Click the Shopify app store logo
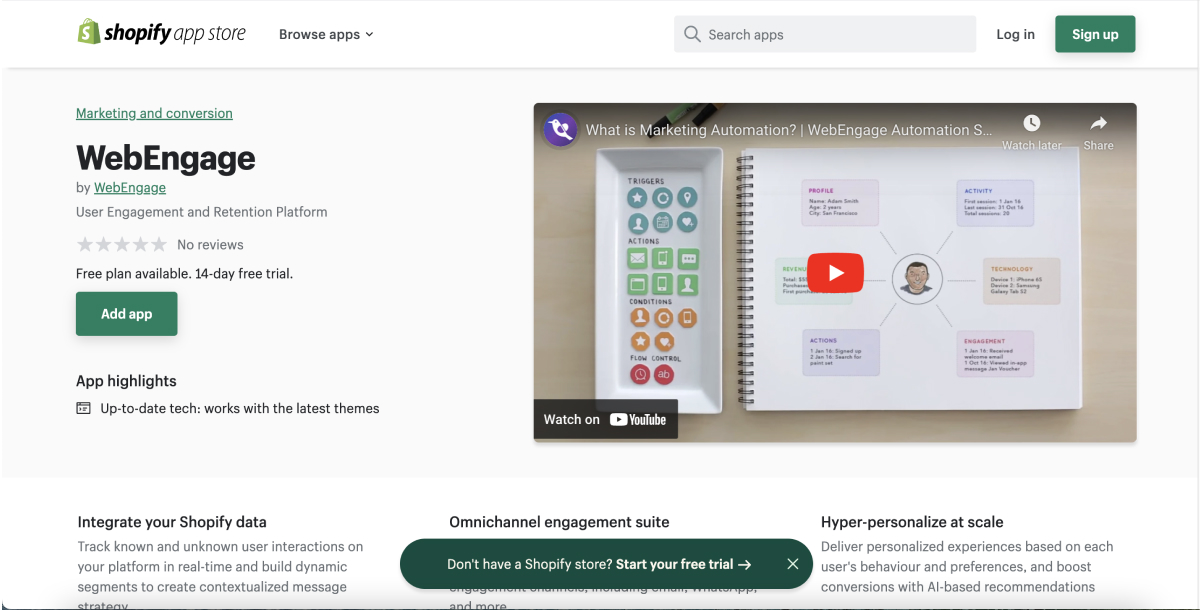1200x610 pixels. point(162,33)
